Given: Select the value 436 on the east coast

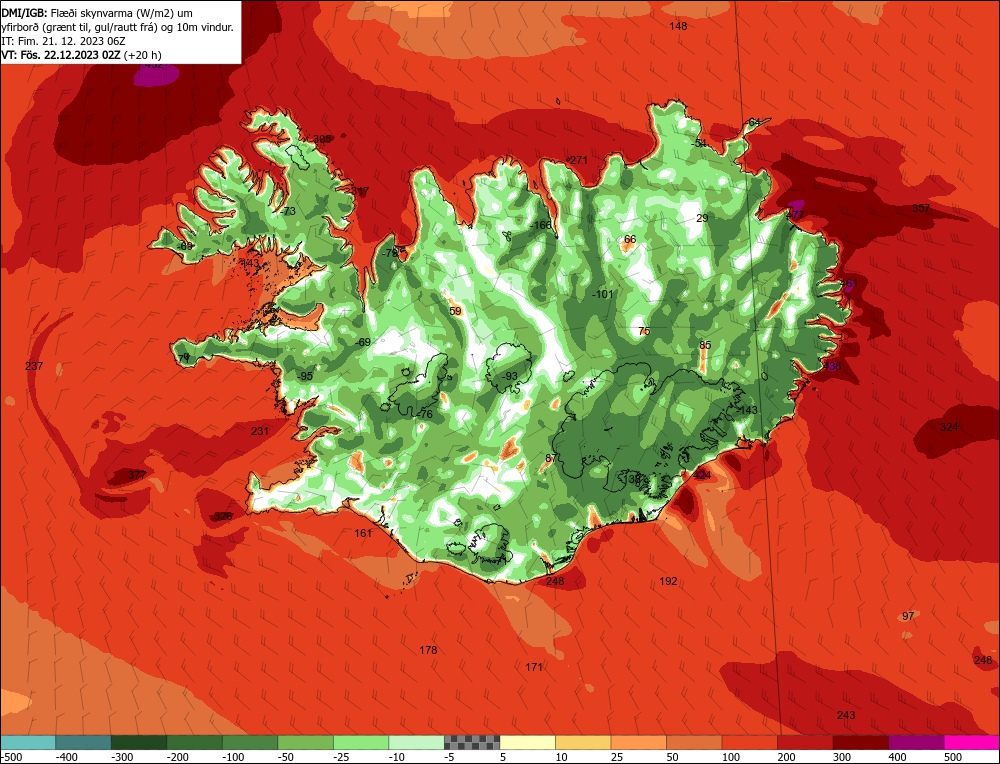Looking at the screenshot, I should point(832,366).
